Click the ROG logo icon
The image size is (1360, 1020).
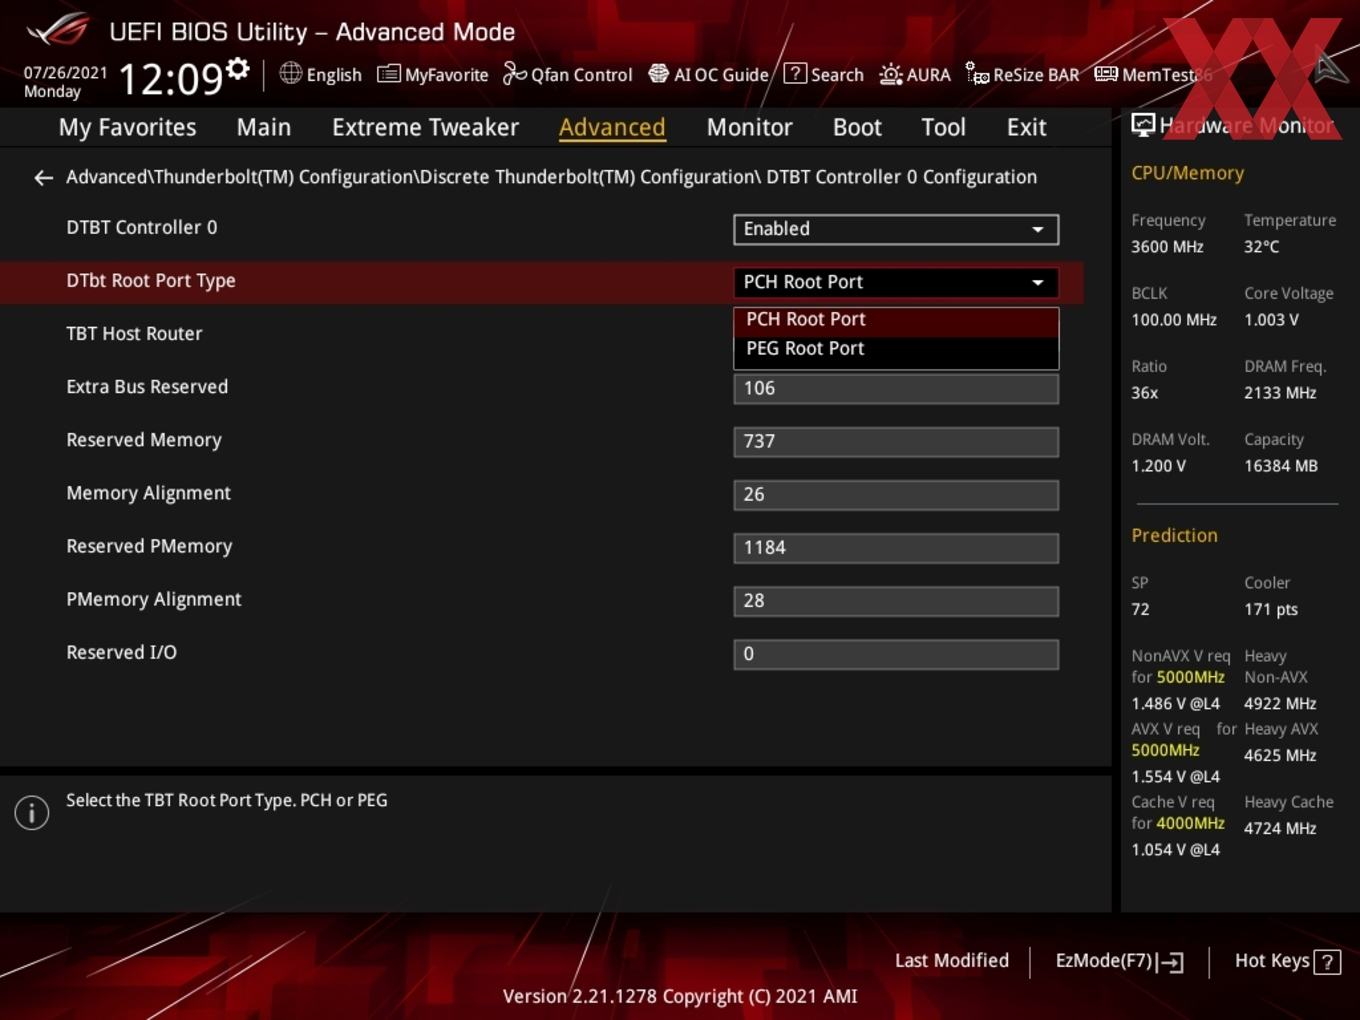pyautogui.click(x=58, y=30)
